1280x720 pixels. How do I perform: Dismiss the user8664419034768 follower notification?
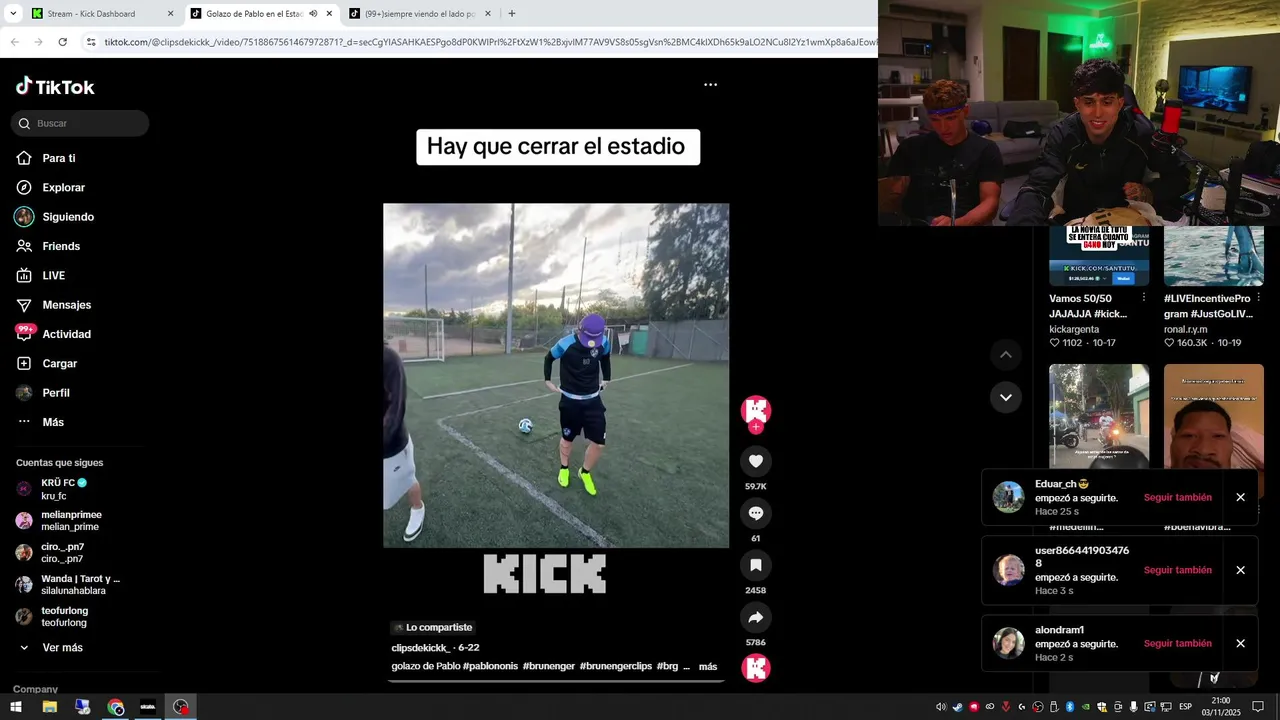[1240, 570]
